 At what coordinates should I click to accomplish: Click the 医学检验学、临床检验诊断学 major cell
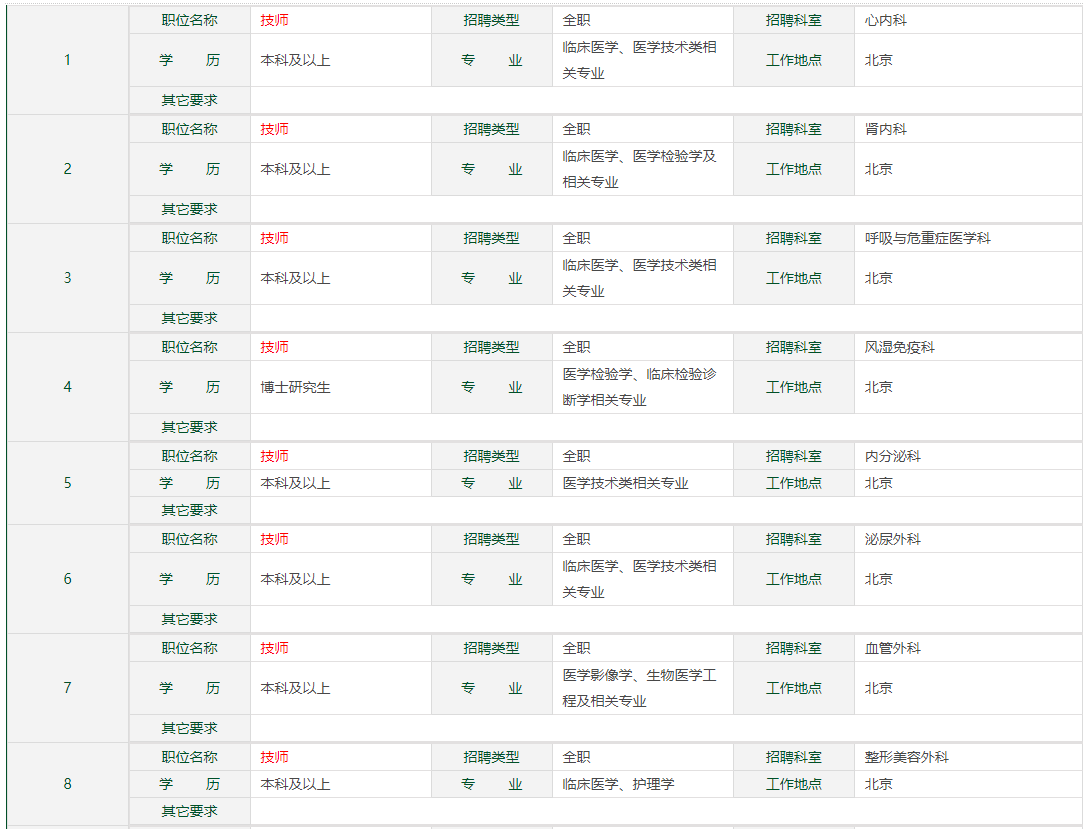pyautogui.click(x=640, y=387)
